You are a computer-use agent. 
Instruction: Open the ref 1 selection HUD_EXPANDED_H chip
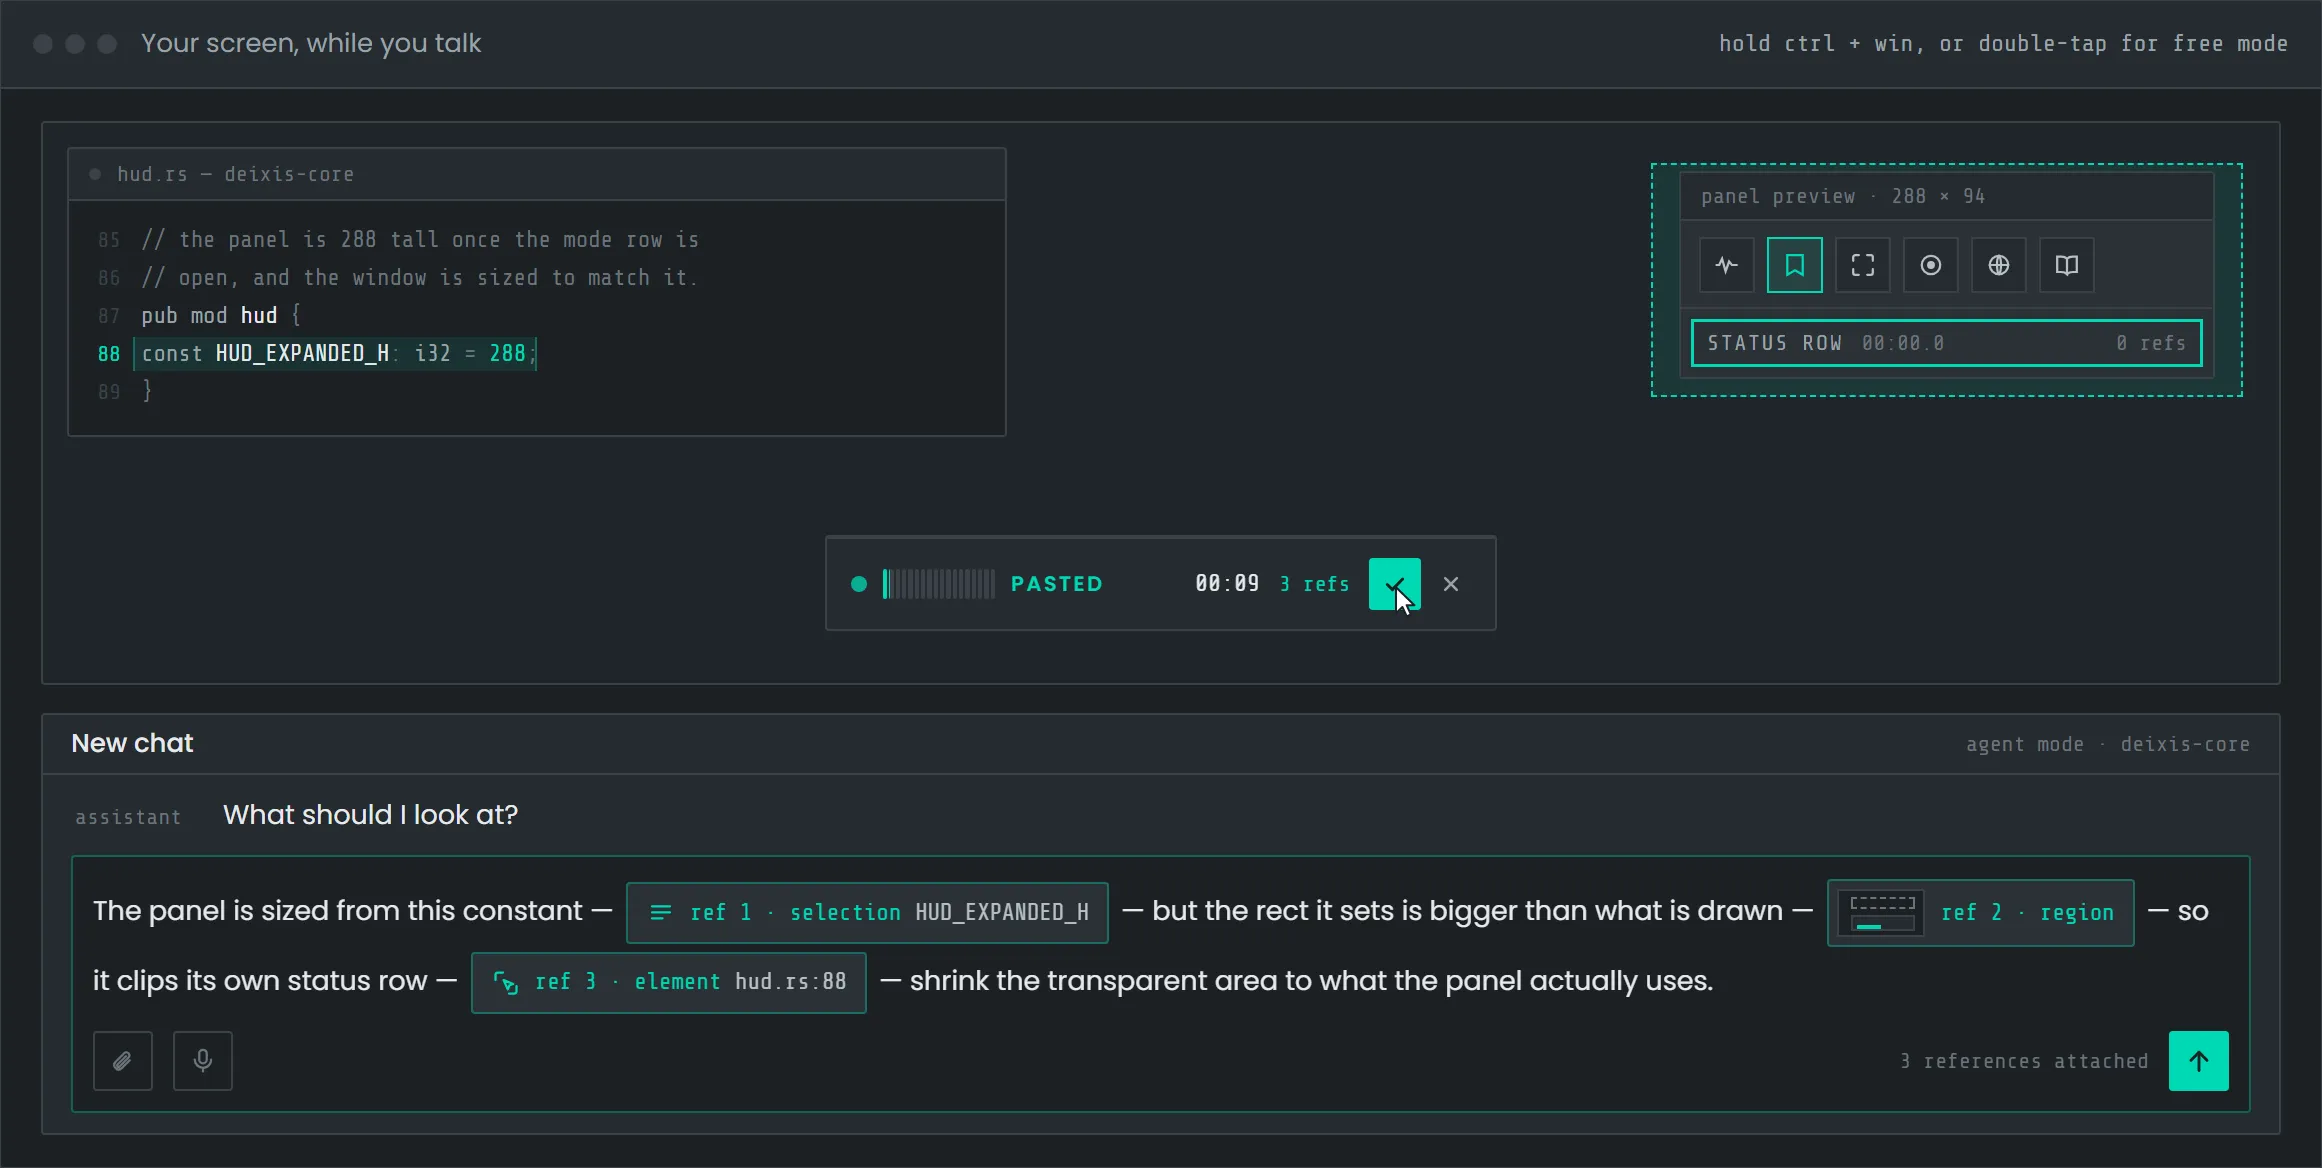867,912
